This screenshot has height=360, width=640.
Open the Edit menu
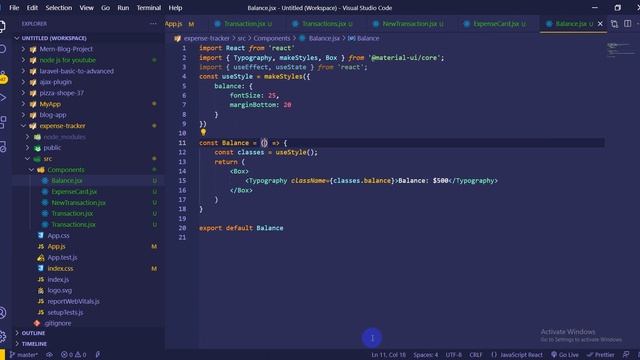[x=32, y=8]
